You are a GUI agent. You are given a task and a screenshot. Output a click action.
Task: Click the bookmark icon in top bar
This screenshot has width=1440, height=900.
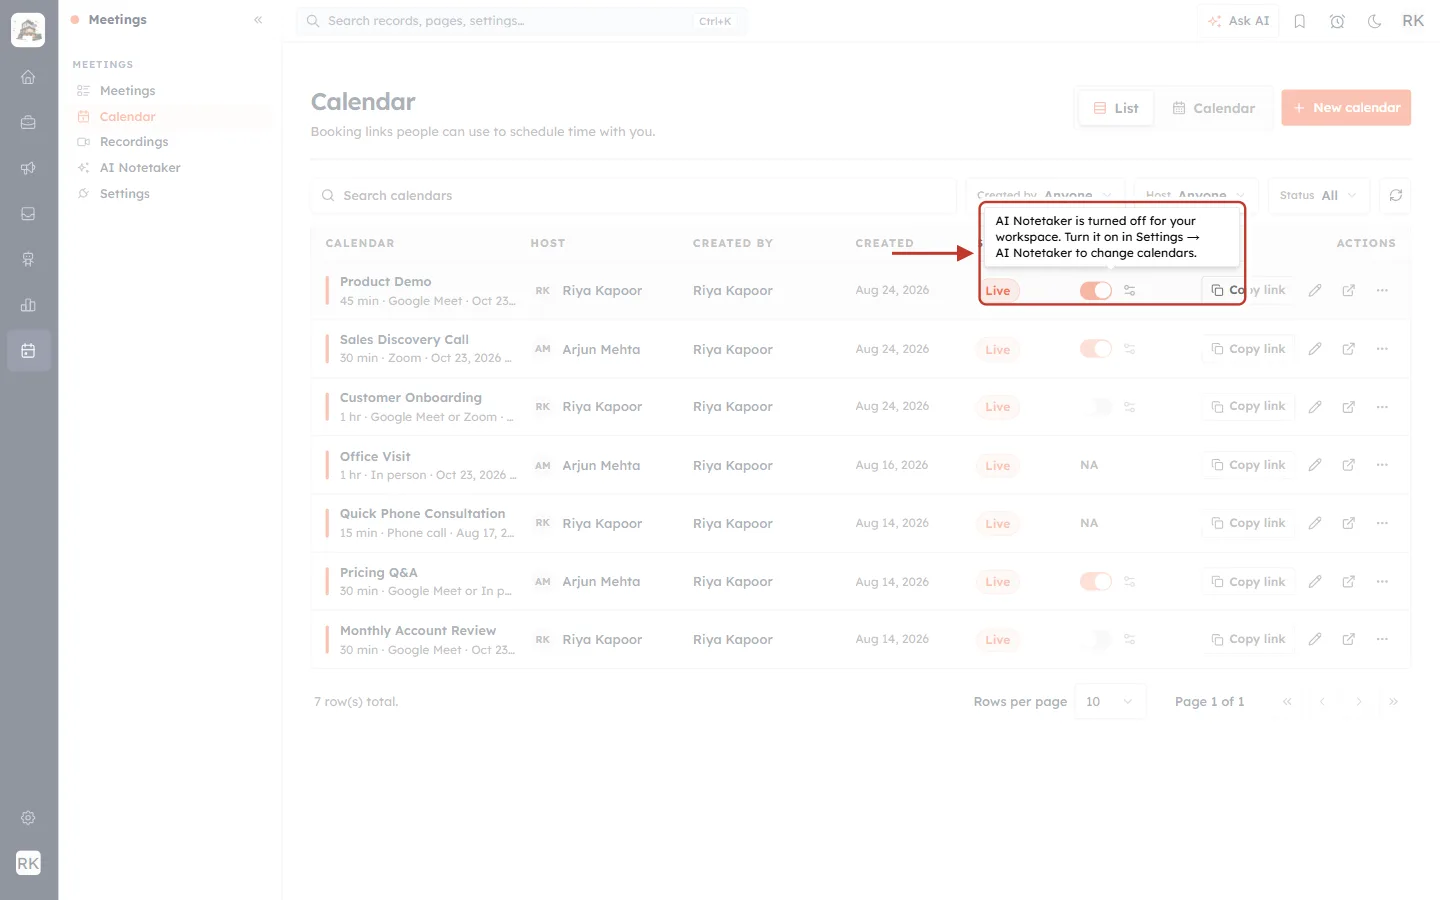[x=1300, y=21]
